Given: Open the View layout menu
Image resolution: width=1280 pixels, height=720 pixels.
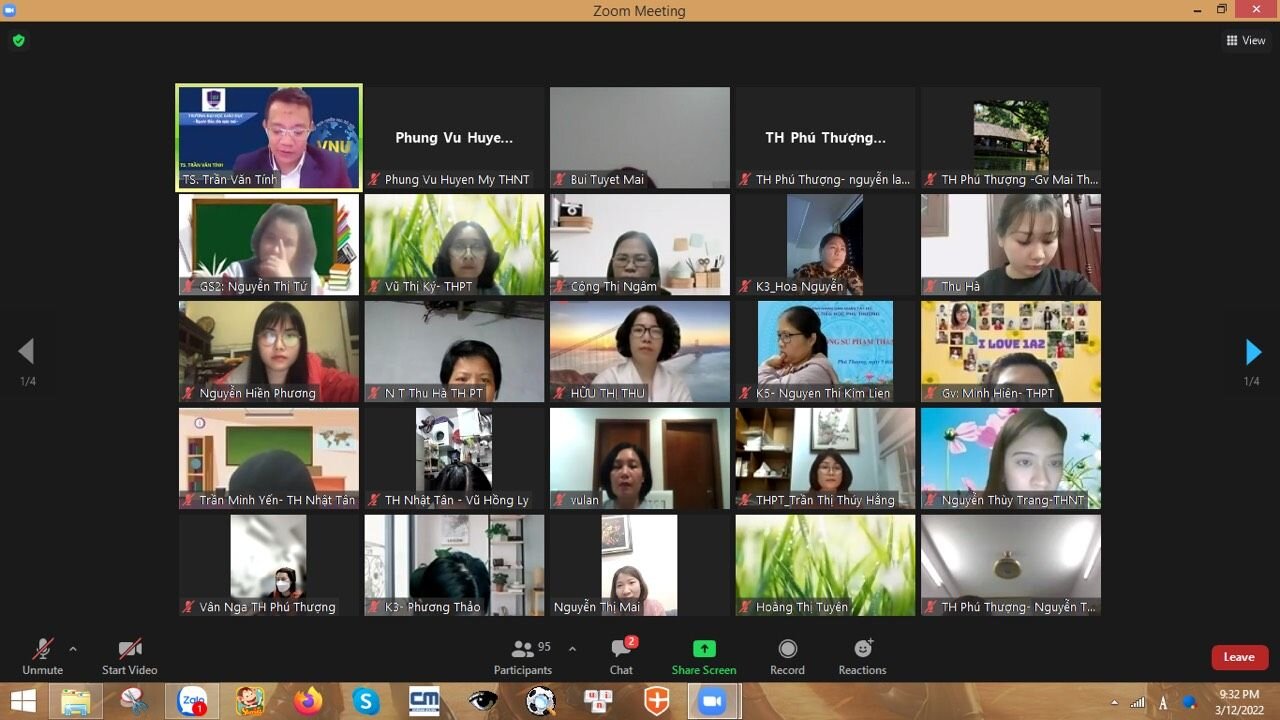Looking at the screenshot, I should [1246, 41].
